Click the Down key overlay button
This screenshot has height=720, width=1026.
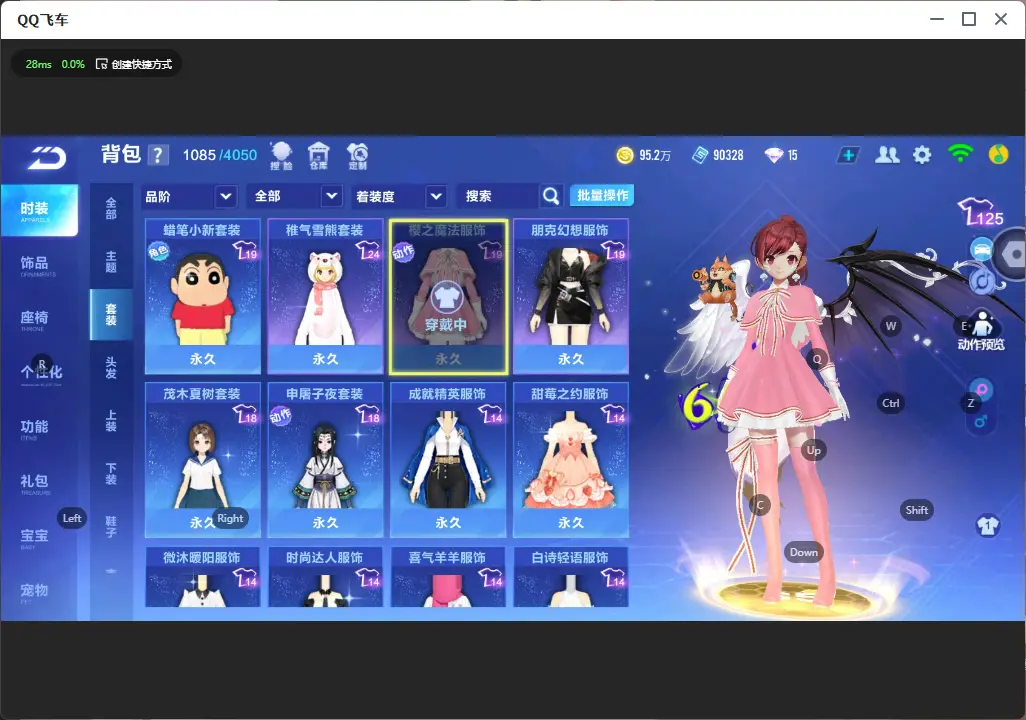click(x=804, y=552)
